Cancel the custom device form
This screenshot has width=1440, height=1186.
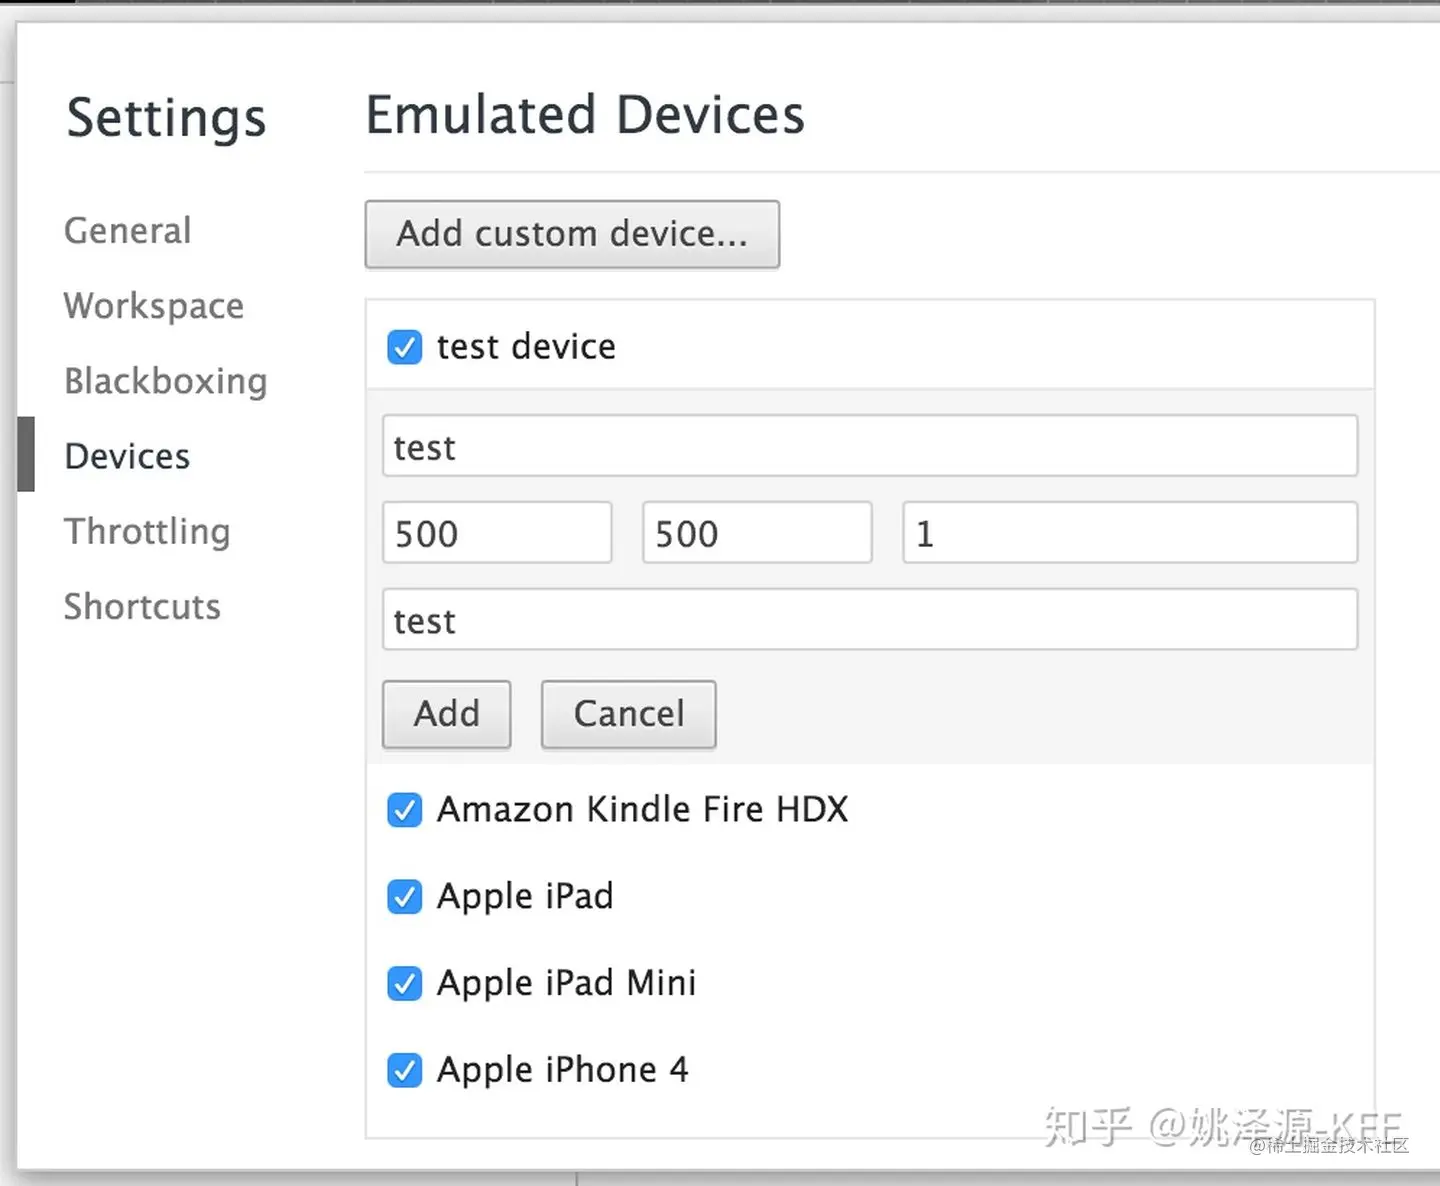coord(628,714)
